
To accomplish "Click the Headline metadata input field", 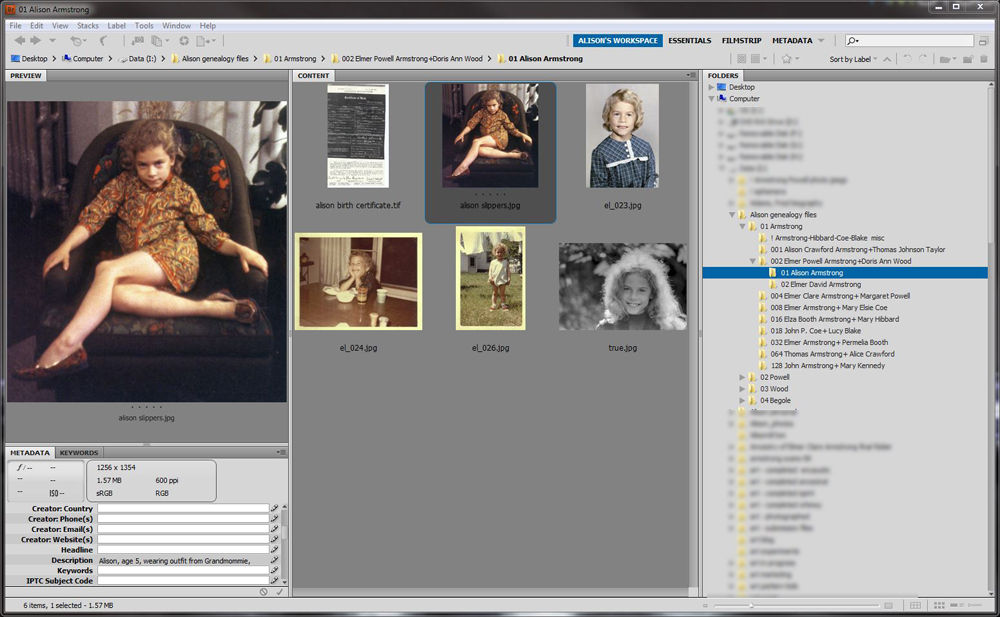I will 183,550.
